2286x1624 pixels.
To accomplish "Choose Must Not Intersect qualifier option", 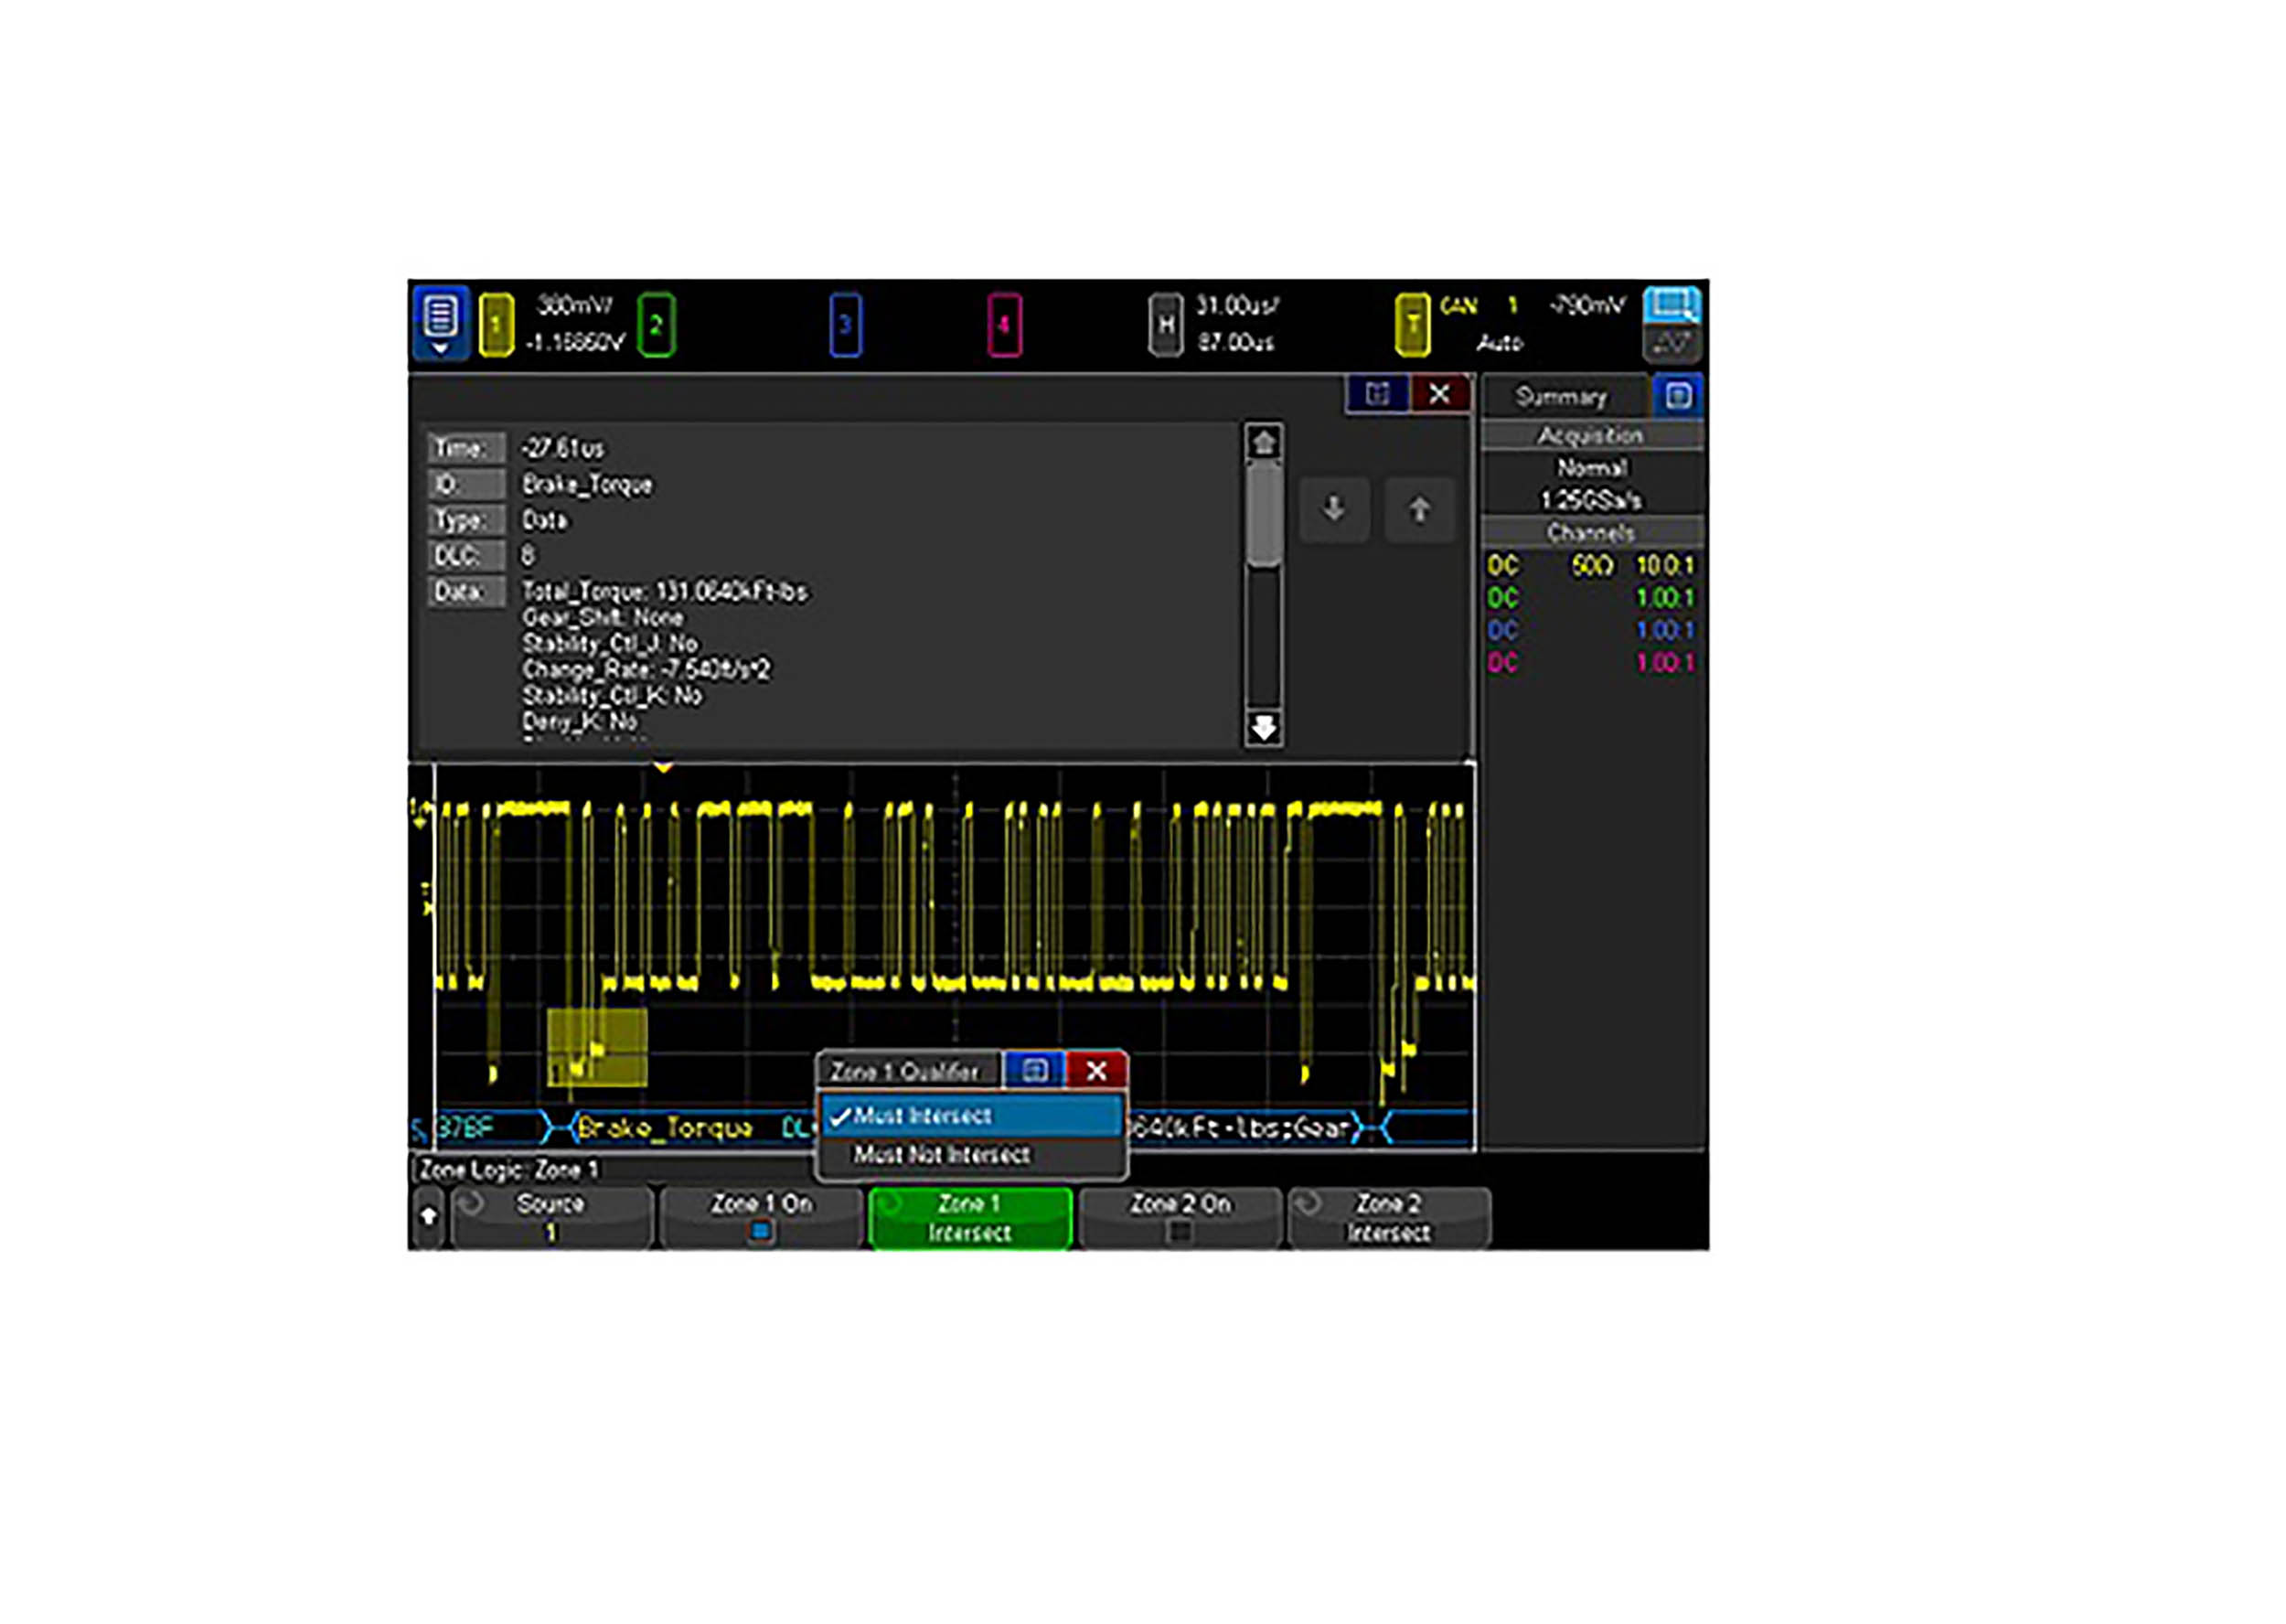I will point(941,1155).
